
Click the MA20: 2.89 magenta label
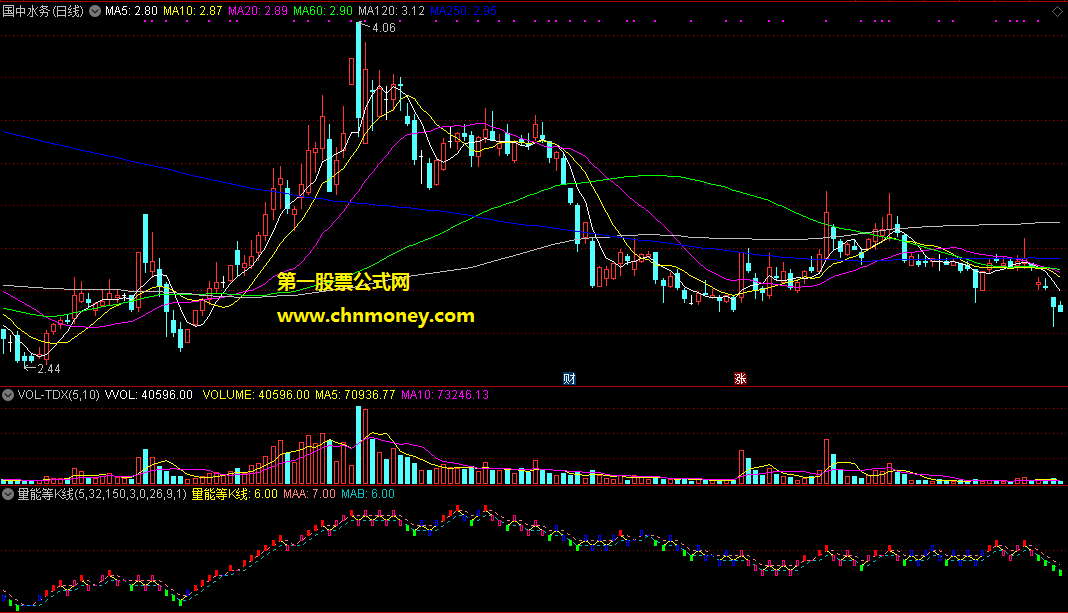coord(257,11)
